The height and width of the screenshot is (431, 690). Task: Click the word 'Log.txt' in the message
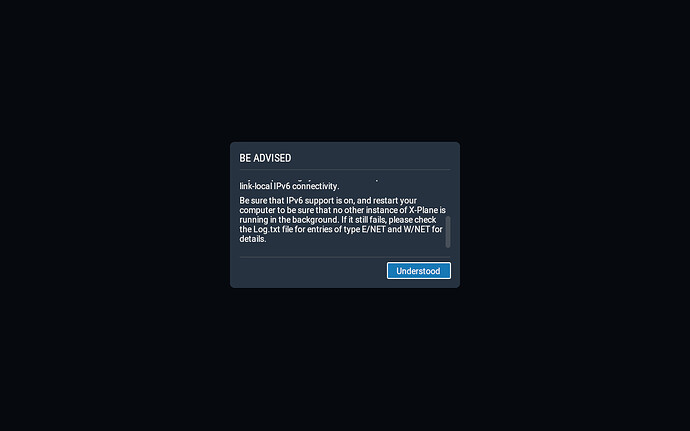(x=267, y=229)
